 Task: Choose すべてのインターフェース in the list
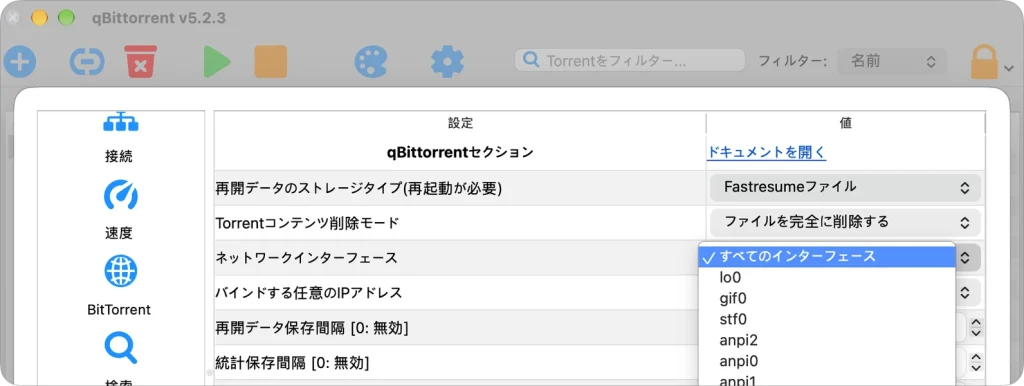pos(827,257)
